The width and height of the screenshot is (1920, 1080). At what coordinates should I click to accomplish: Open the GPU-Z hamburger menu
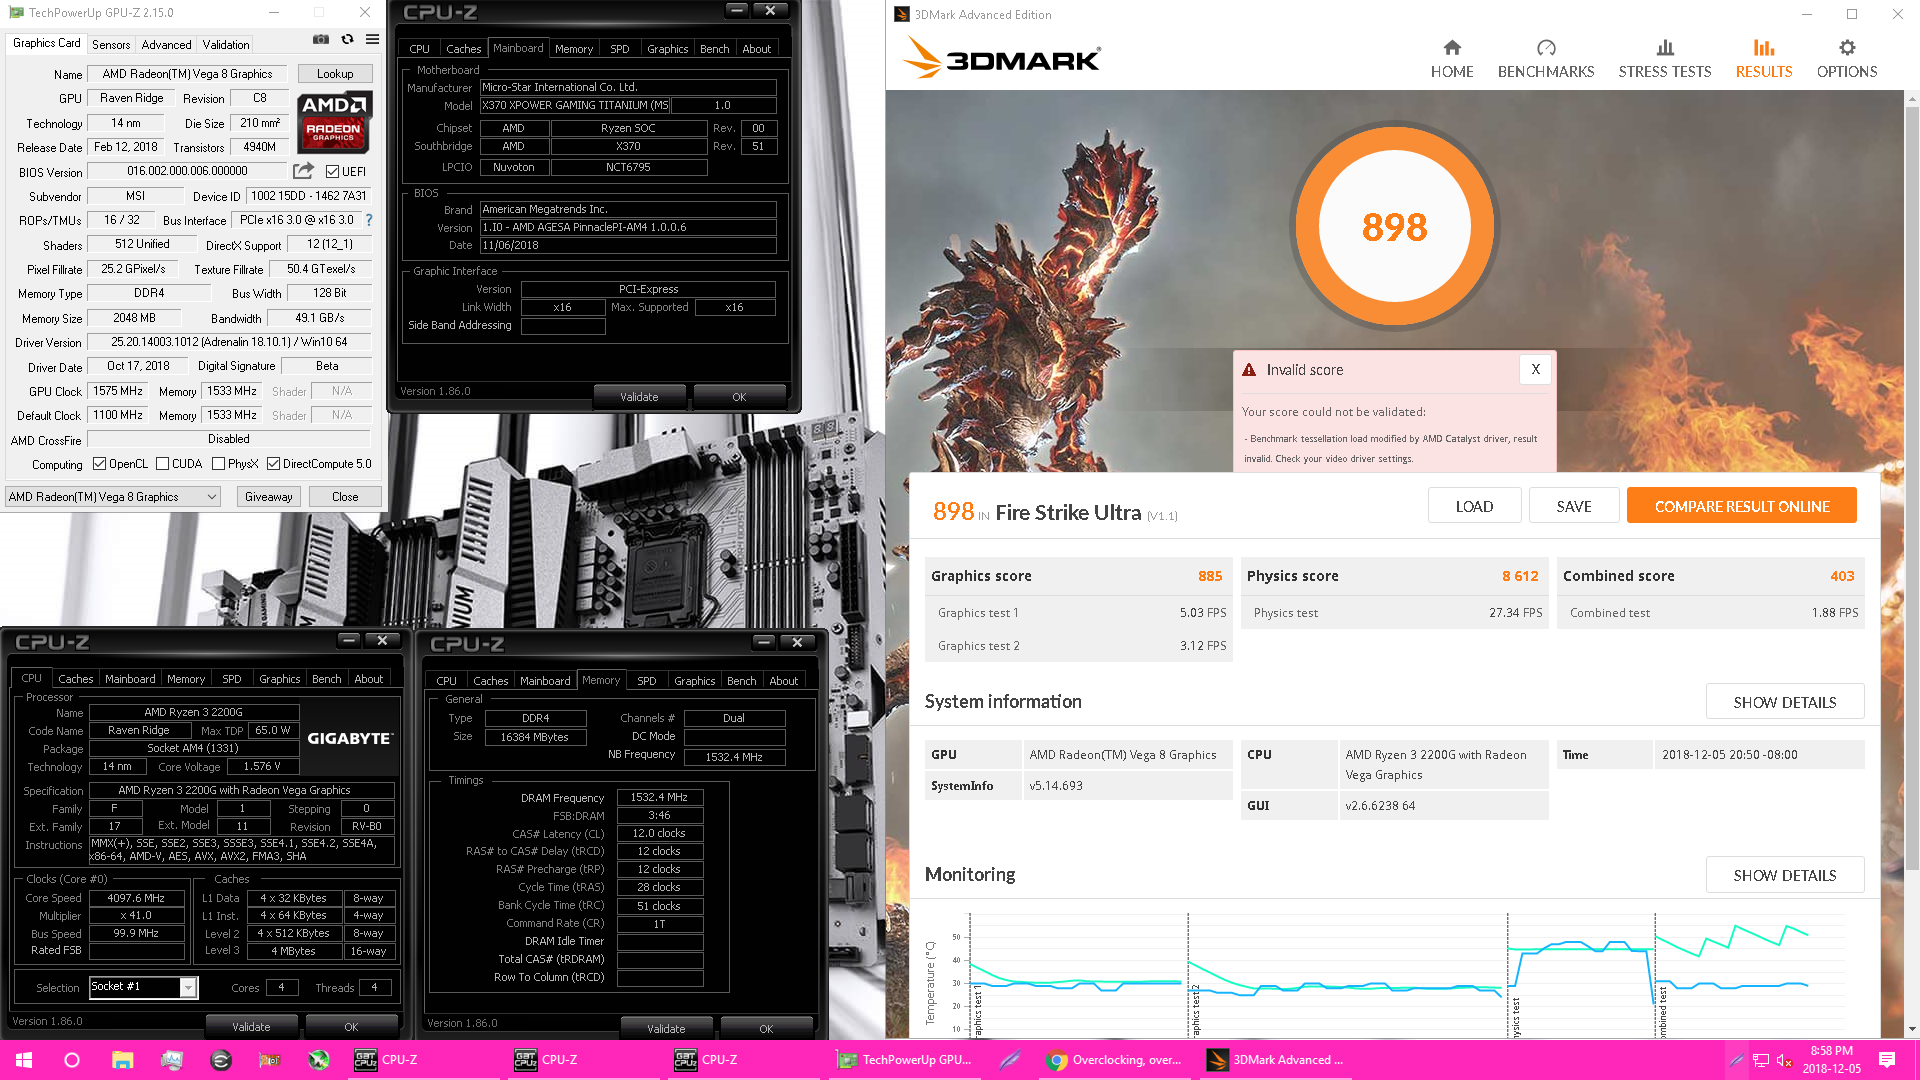click(x=372, y=40)
